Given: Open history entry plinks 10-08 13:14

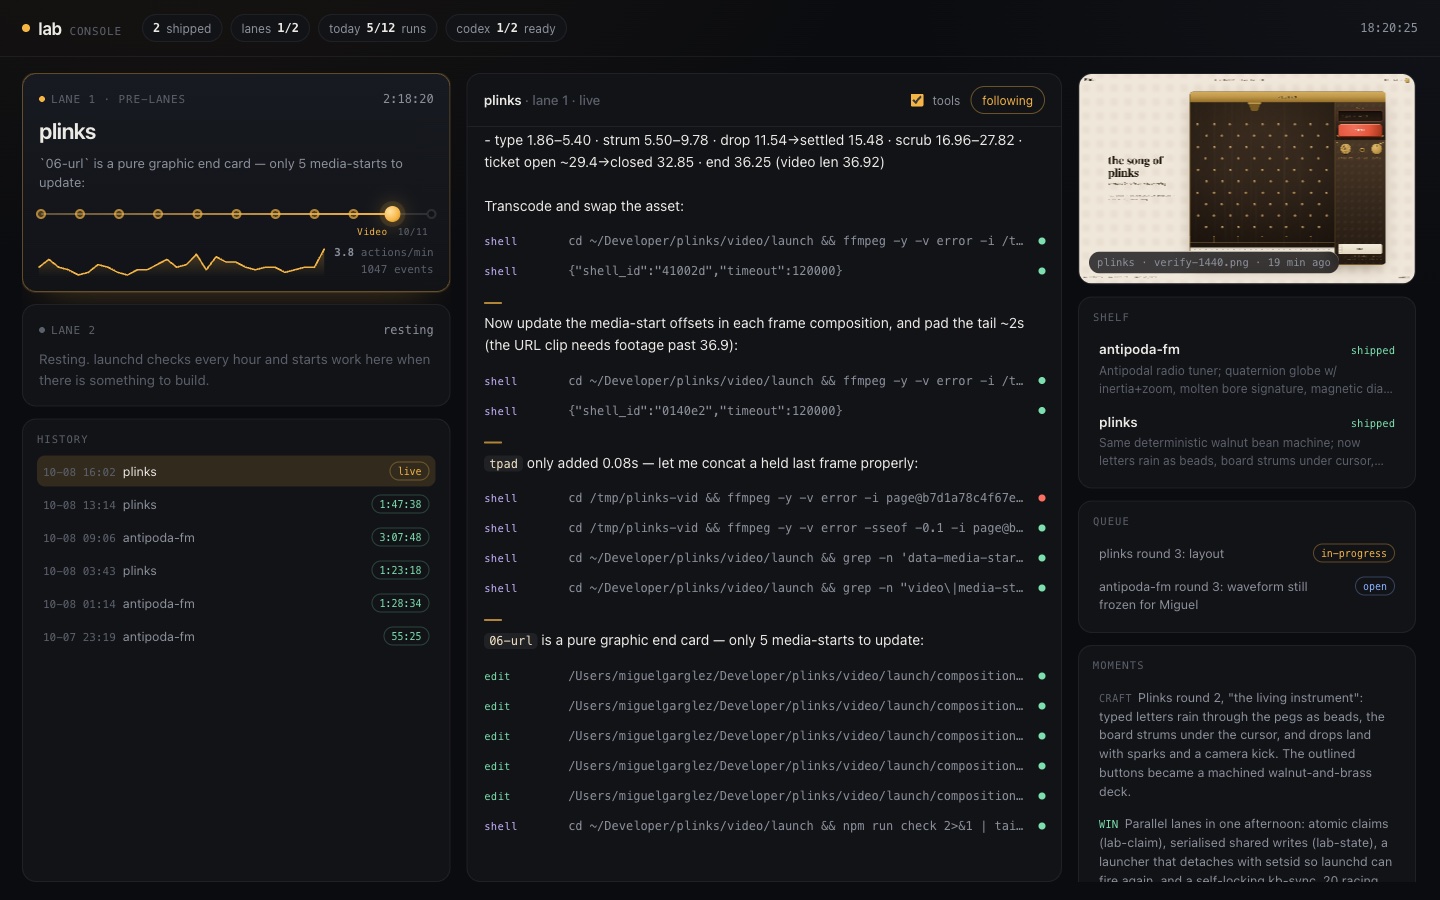Looking at the screenshot, I should [236, 504].
